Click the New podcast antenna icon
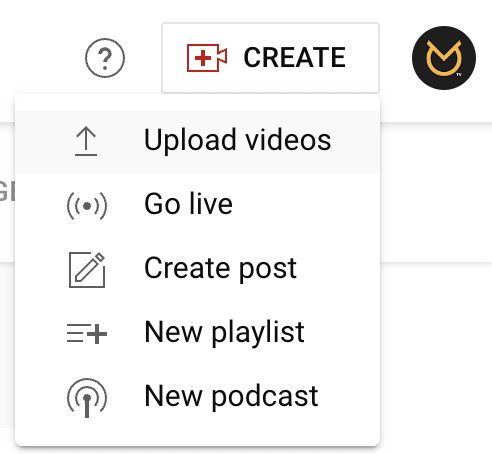This screenshot has height=454, width=492. [x=87, y=398]
